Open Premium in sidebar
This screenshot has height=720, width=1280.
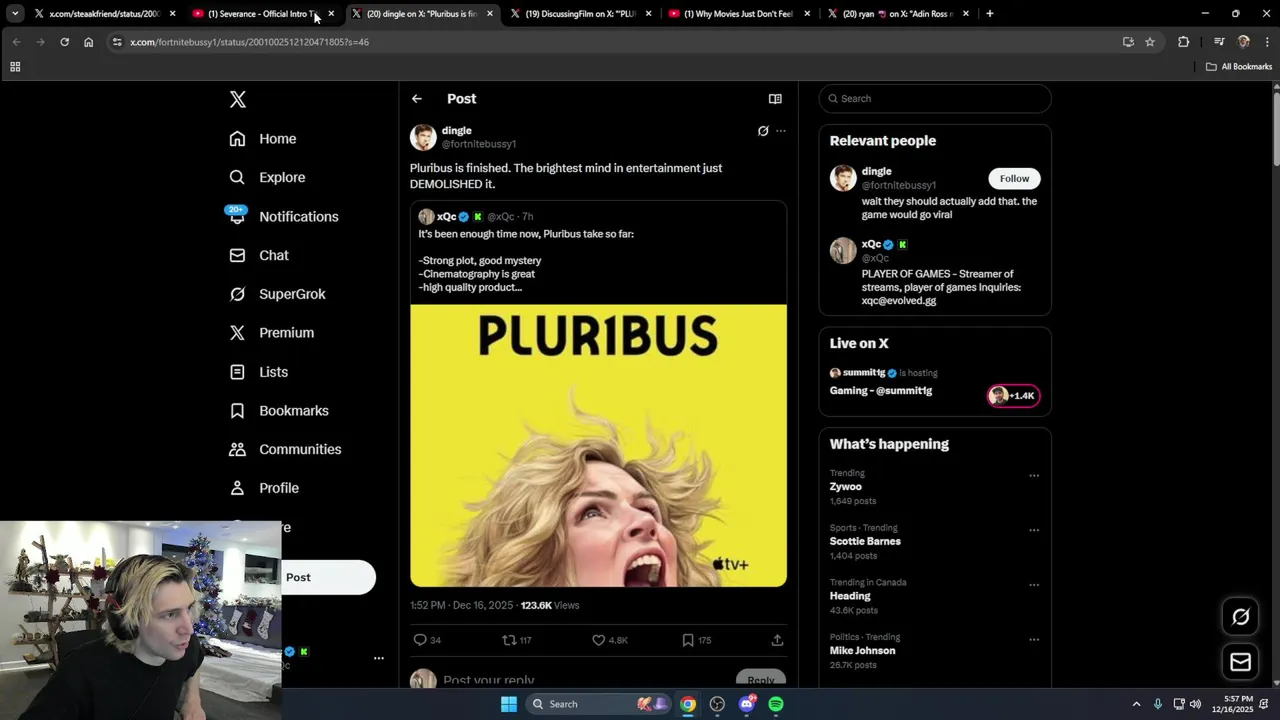coord(271,333)
